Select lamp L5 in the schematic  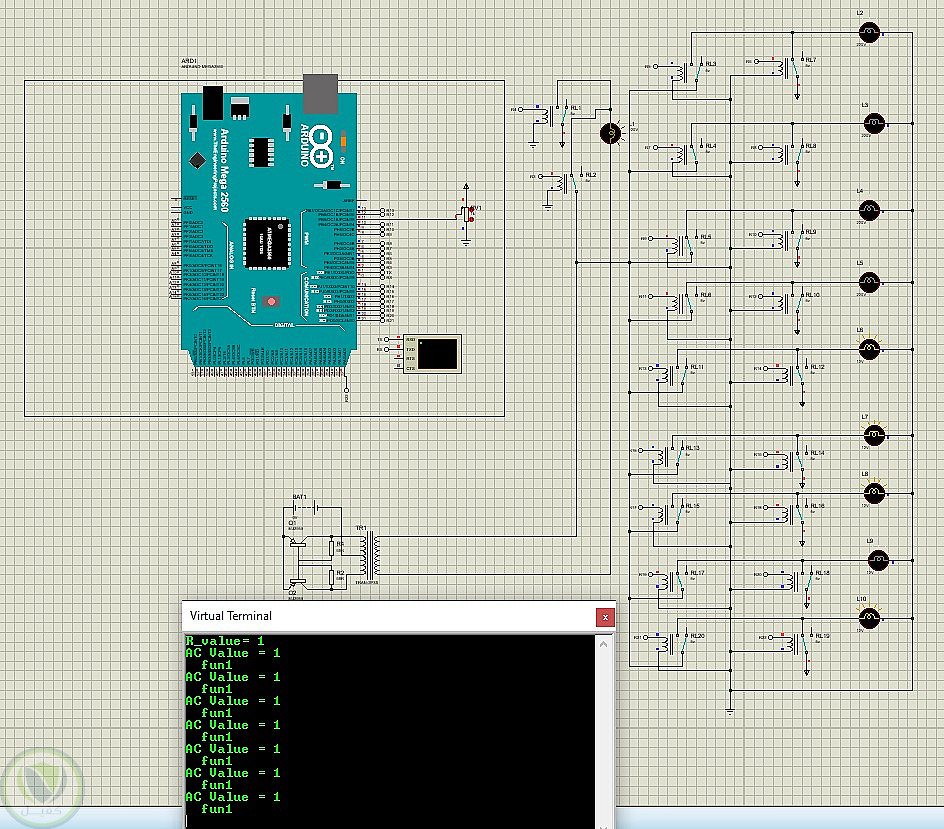(869, 282)
